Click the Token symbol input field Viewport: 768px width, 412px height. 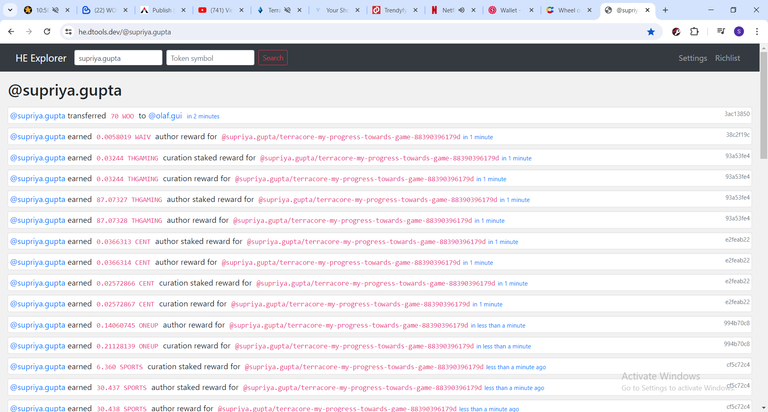pos(210,58)
